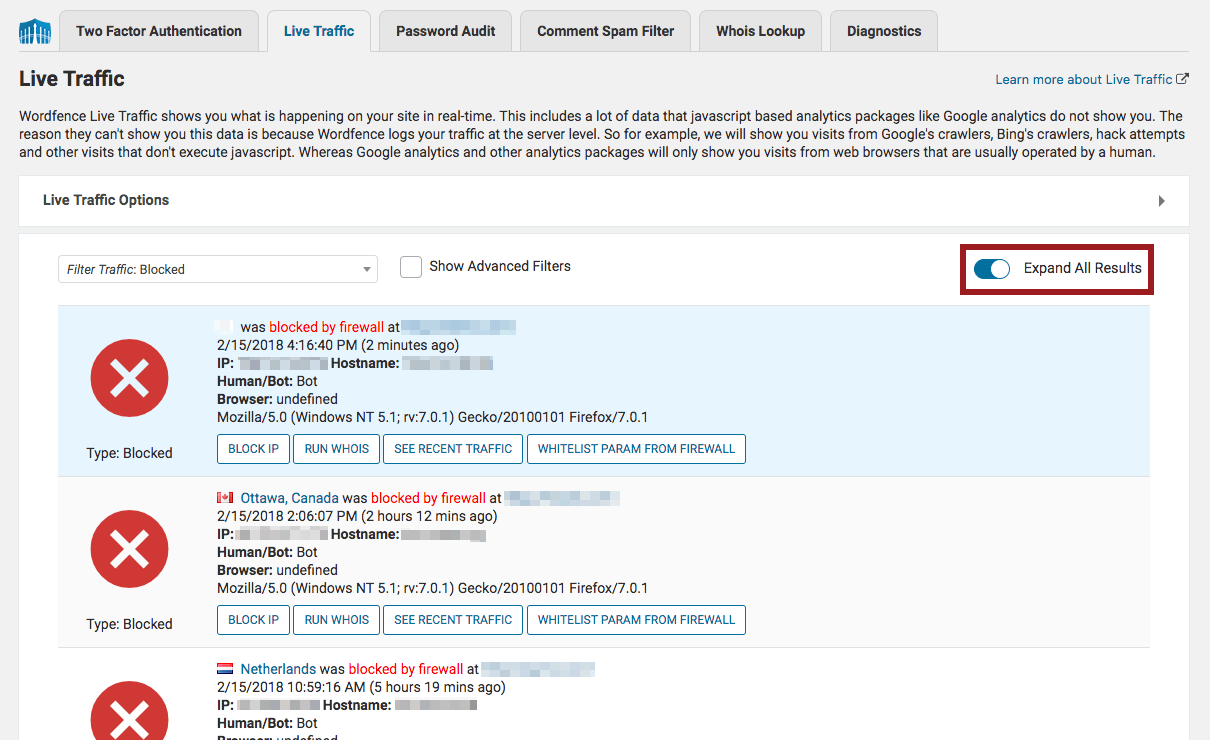
Task: Click Whitelist Param From Firewall in first entry
Action: [x=636, y=449]
